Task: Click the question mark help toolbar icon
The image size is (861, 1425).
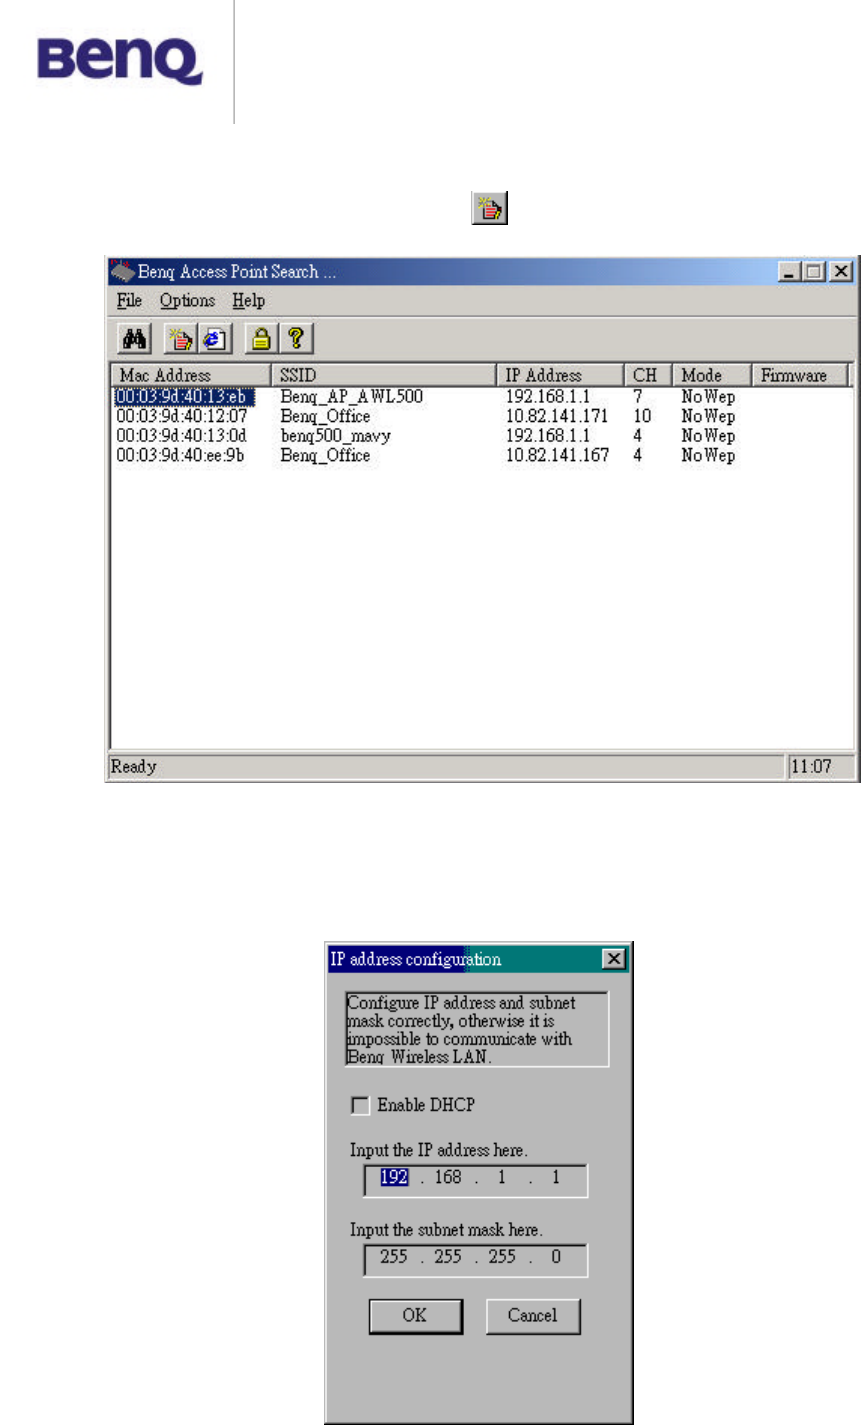Action: click(295, 339)
